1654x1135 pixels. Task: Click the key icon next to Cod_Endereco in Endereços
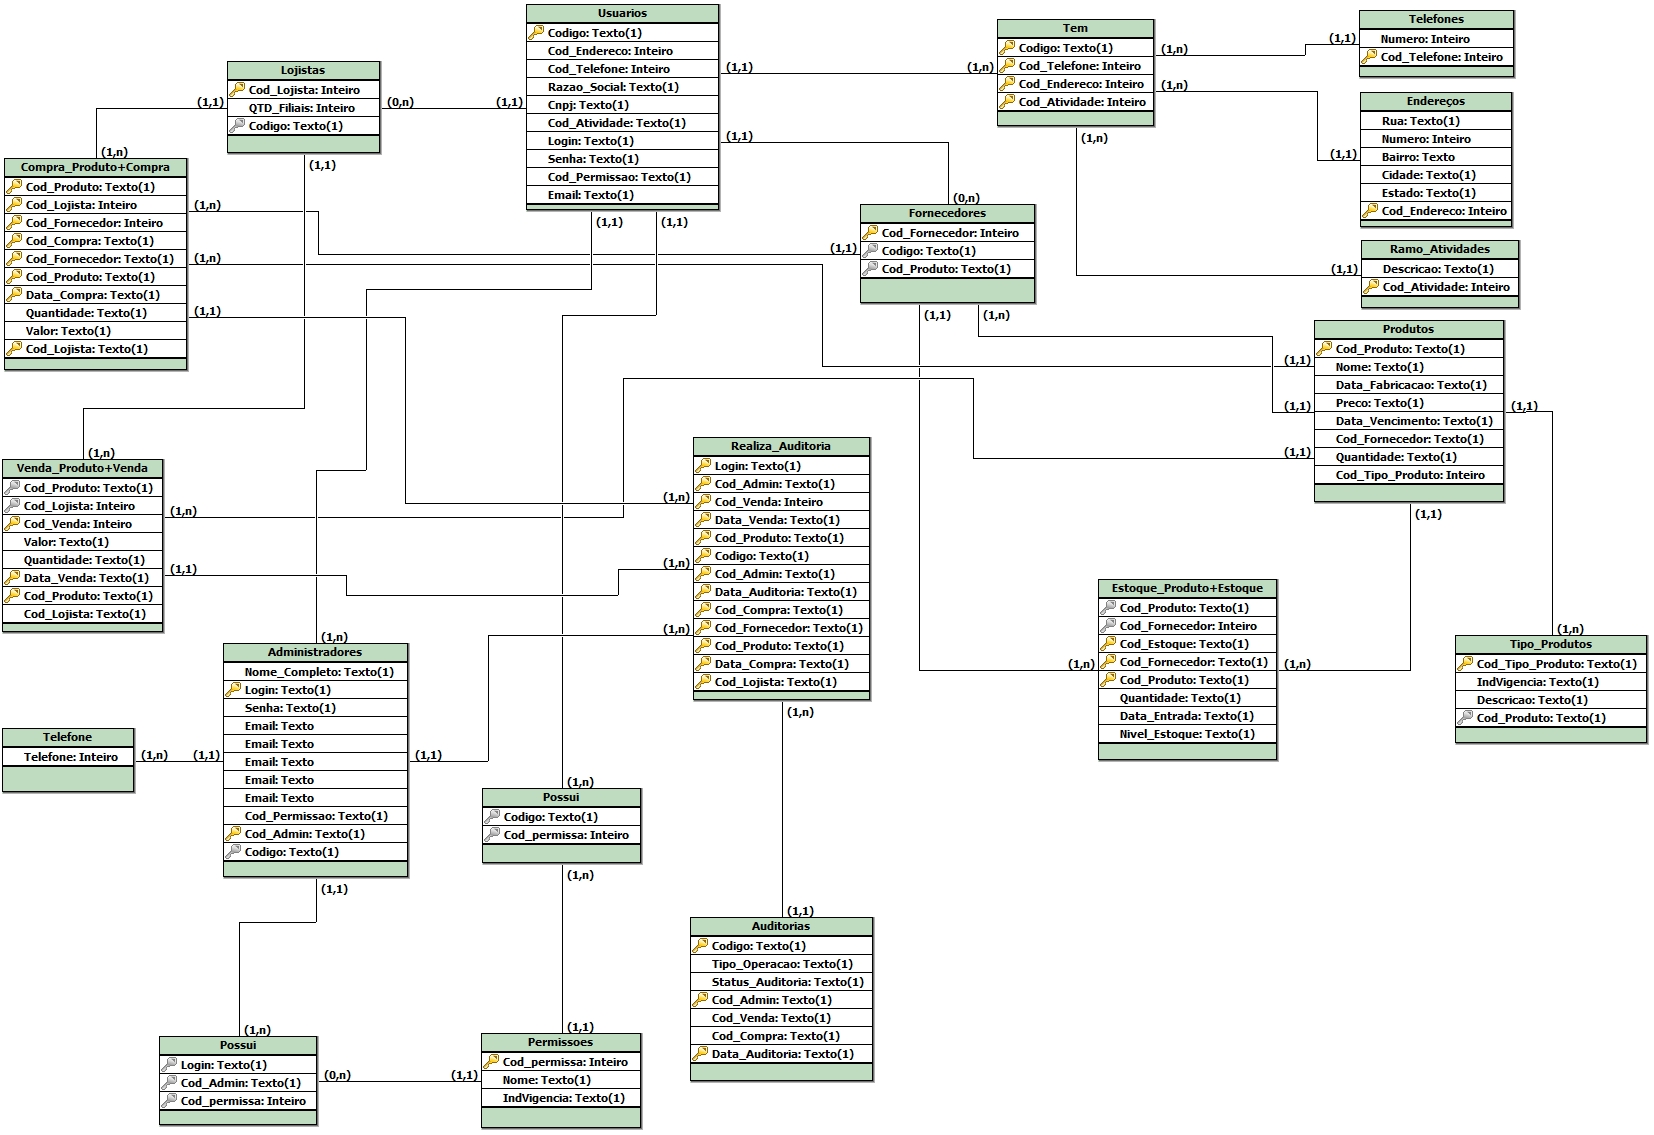point(1370,211)
